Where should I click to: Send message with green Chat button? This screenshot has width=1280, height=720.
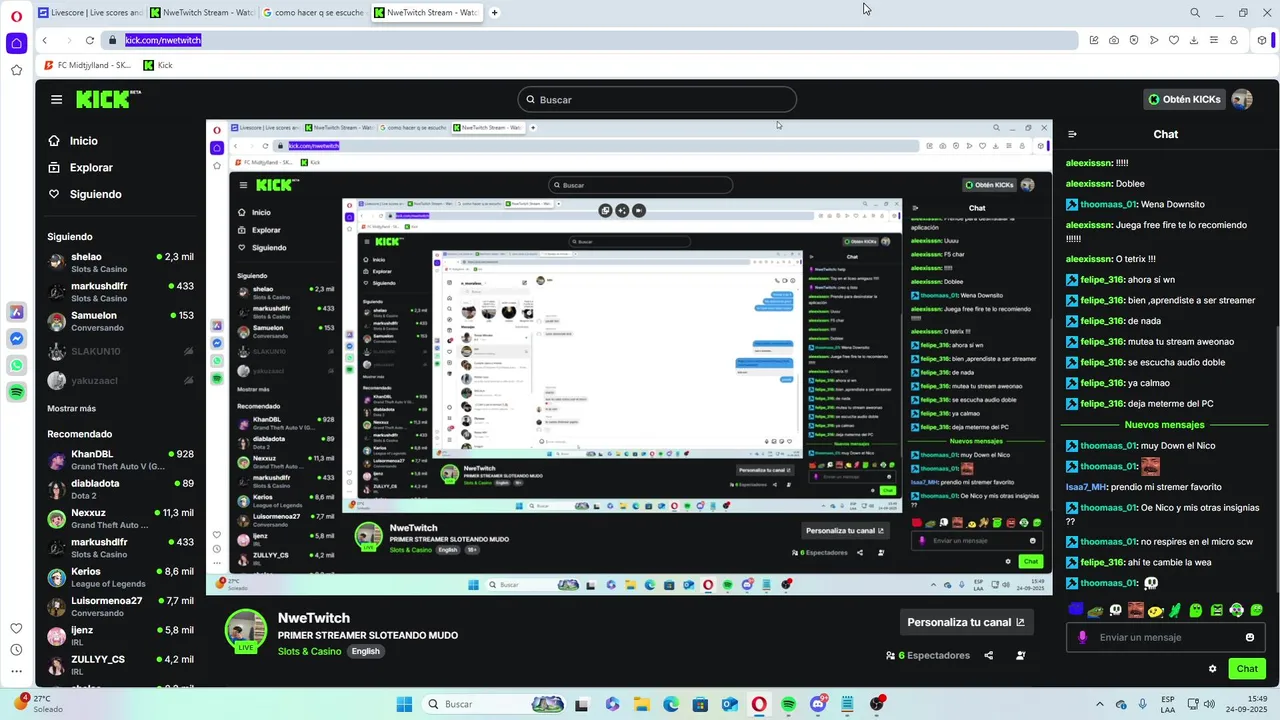tap(1247, 669)
